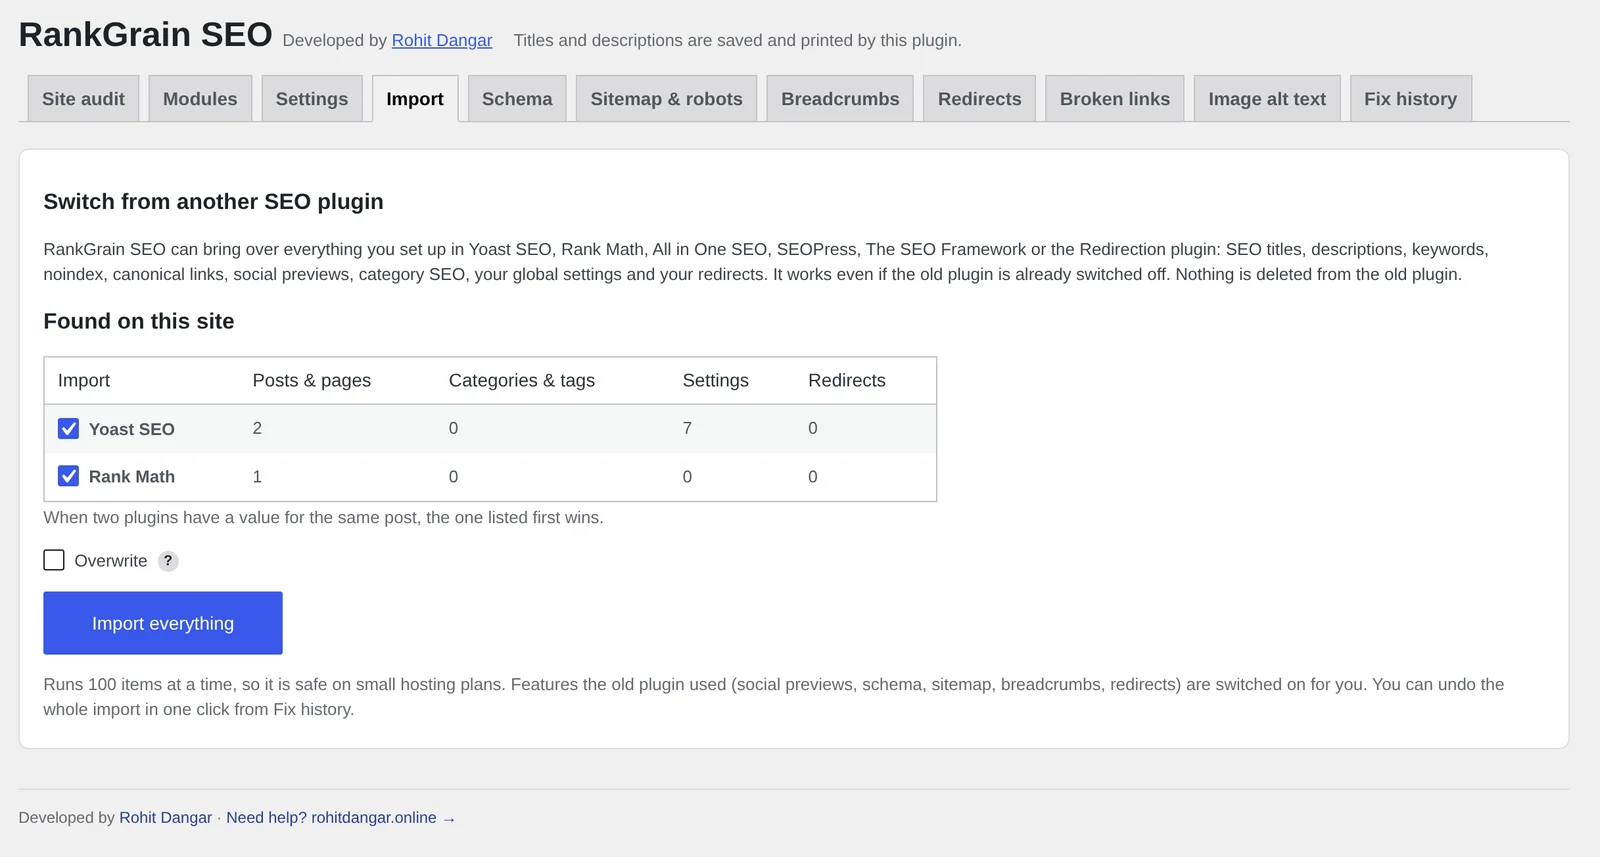Viewport: 1600px width, 857px height.
Task: Uncheck the Yoast SEO import checkbox
Action: tap(68, 429)
